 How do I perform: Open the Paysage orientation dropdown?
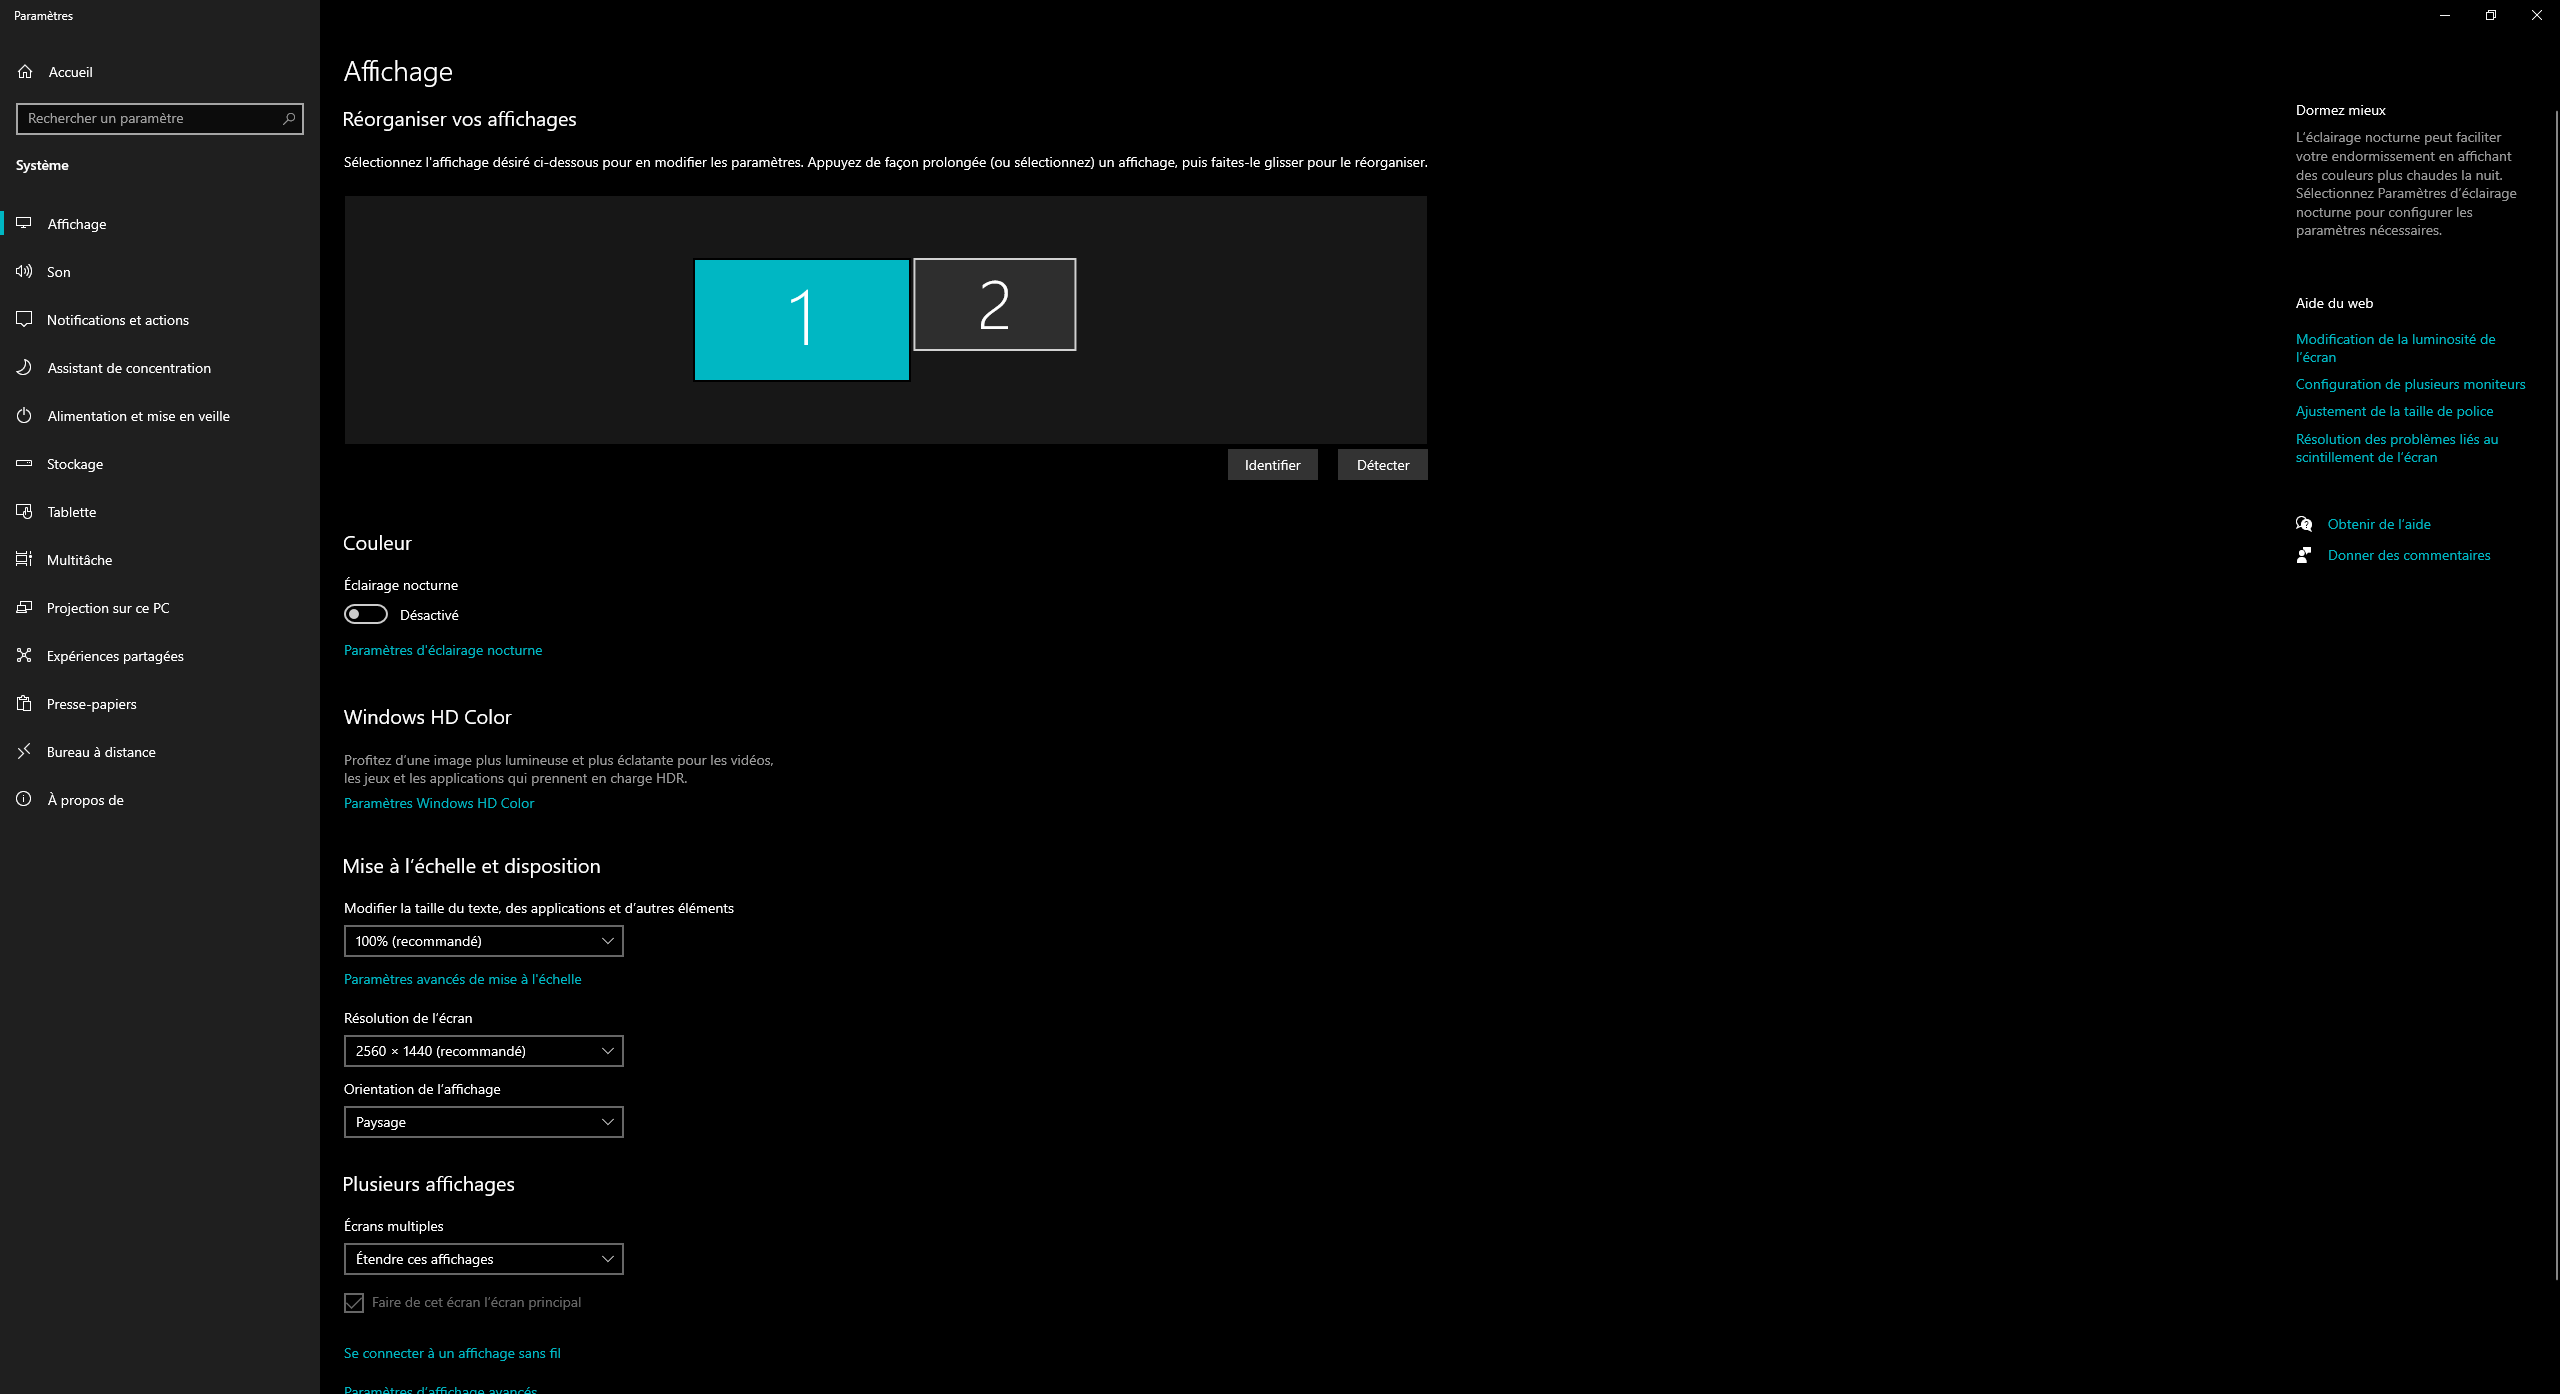tap(483, 1122)
